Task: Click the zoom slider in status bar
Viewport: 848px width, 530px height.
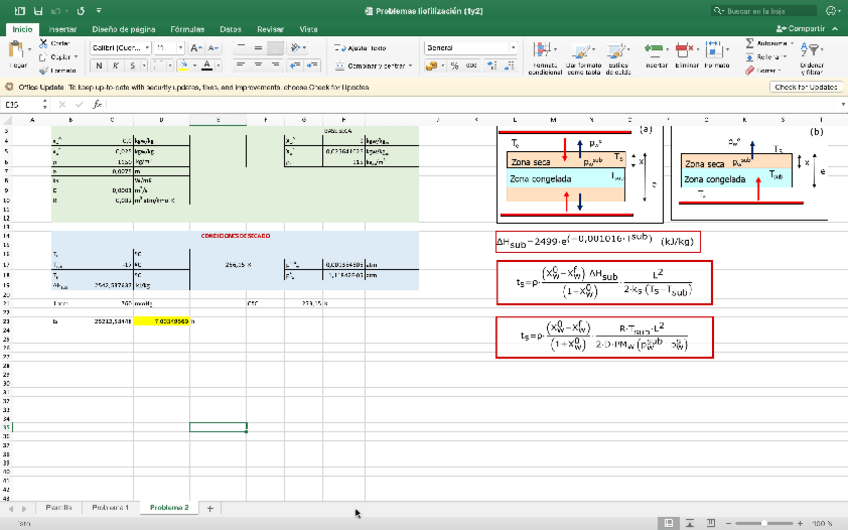Action: (x=764, y=523)
